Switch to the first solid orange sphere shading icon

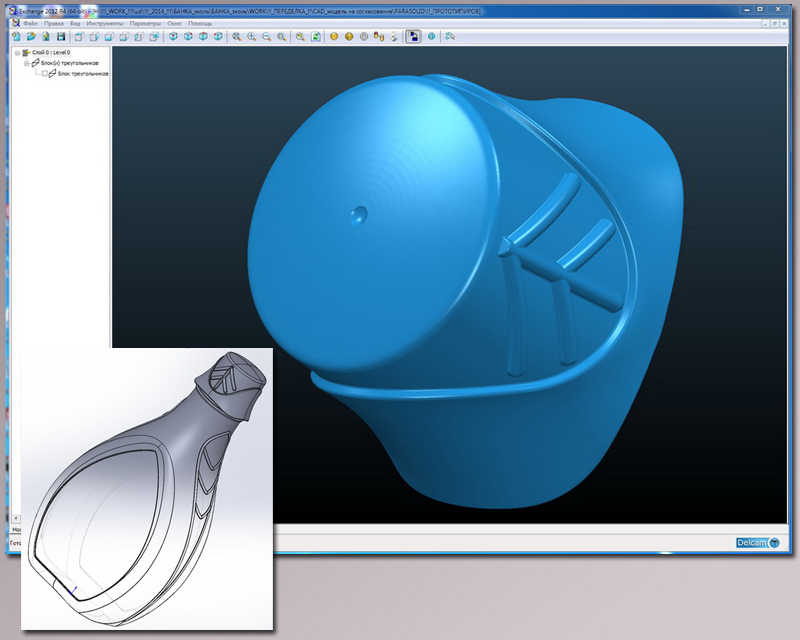pos(334,36)
